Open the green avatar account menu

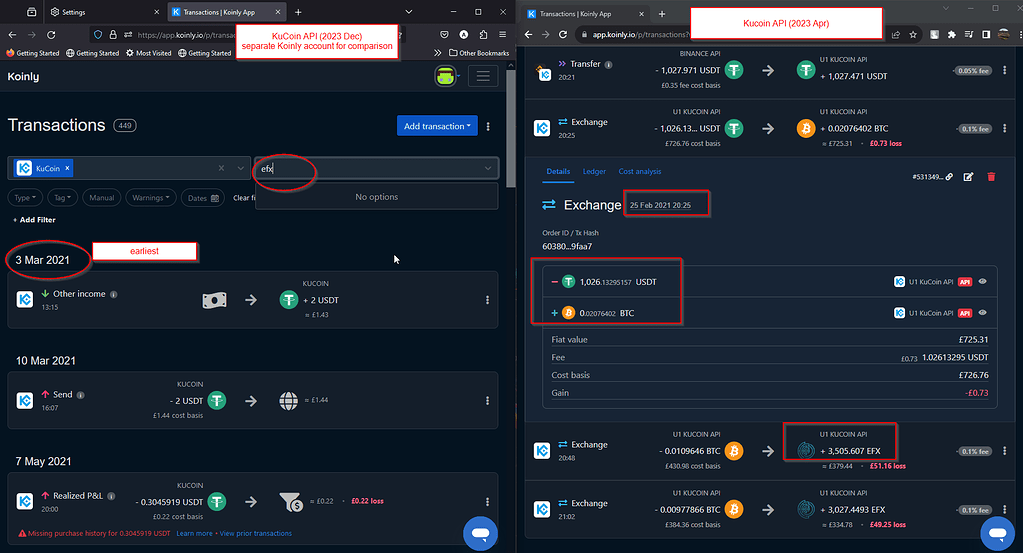[446, 76]
